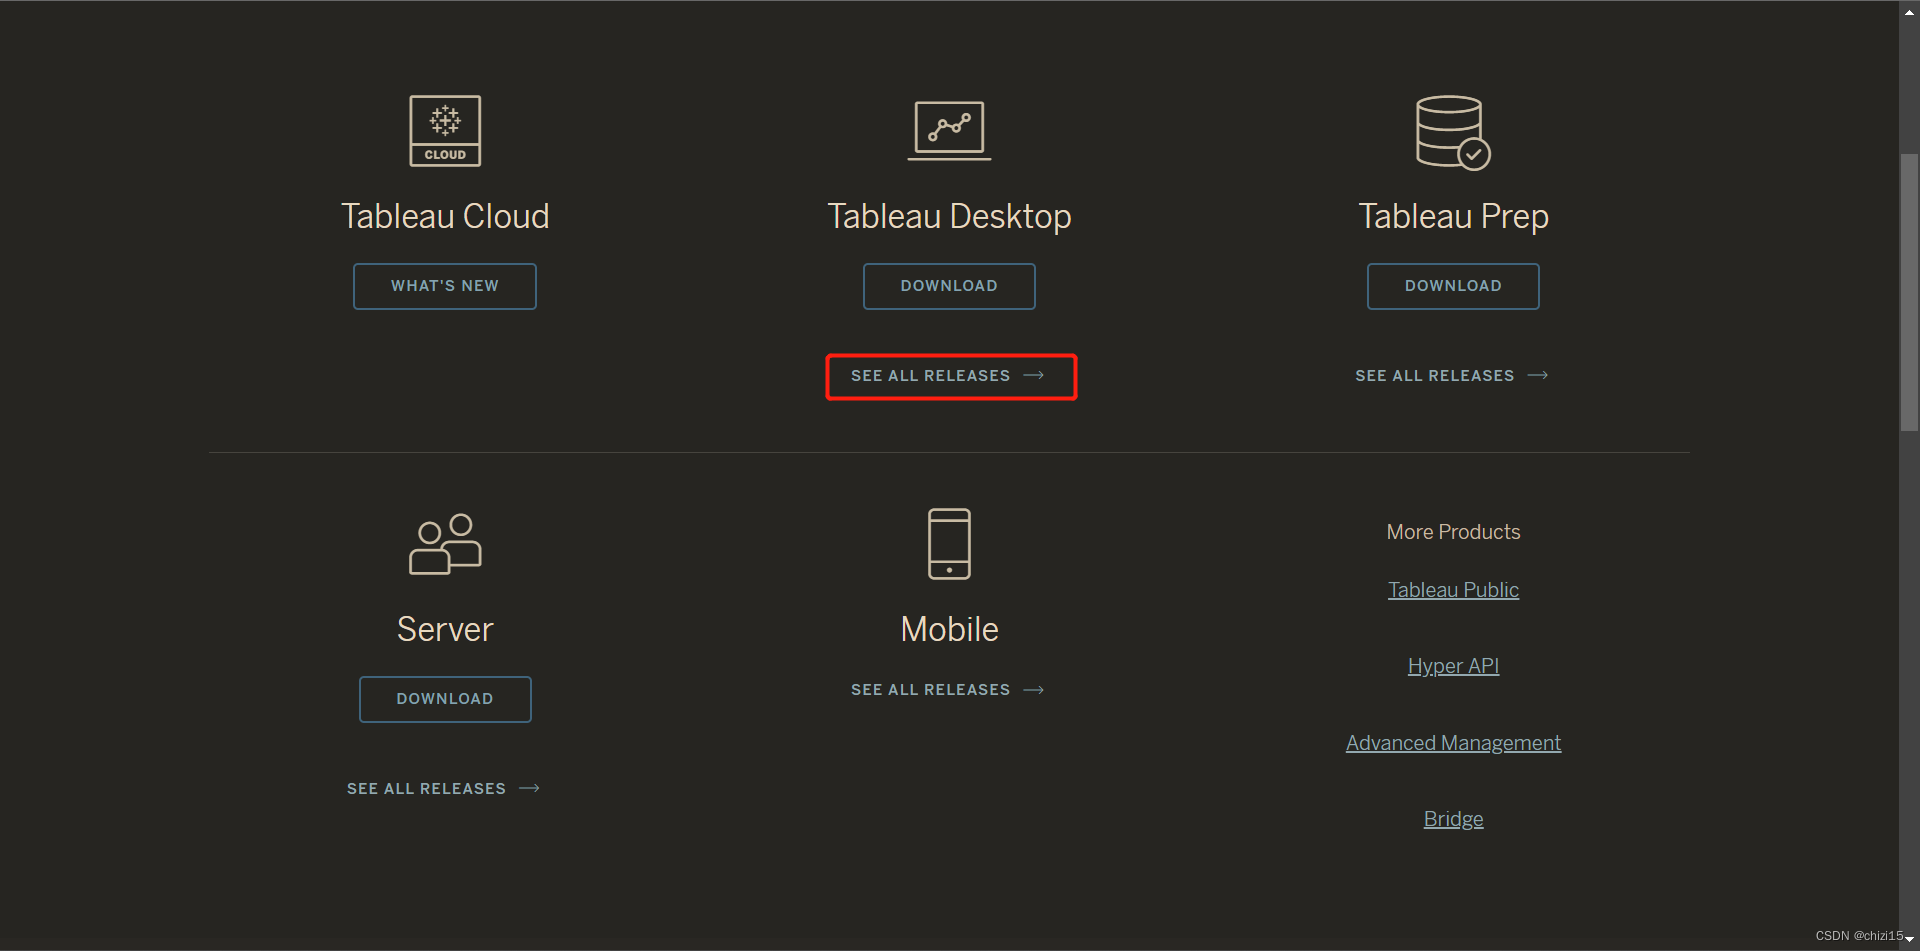Click the scrollbar down arrow
This screenshot has height=951, width=1920.
pyautogui.click(x=1909, y=940)
